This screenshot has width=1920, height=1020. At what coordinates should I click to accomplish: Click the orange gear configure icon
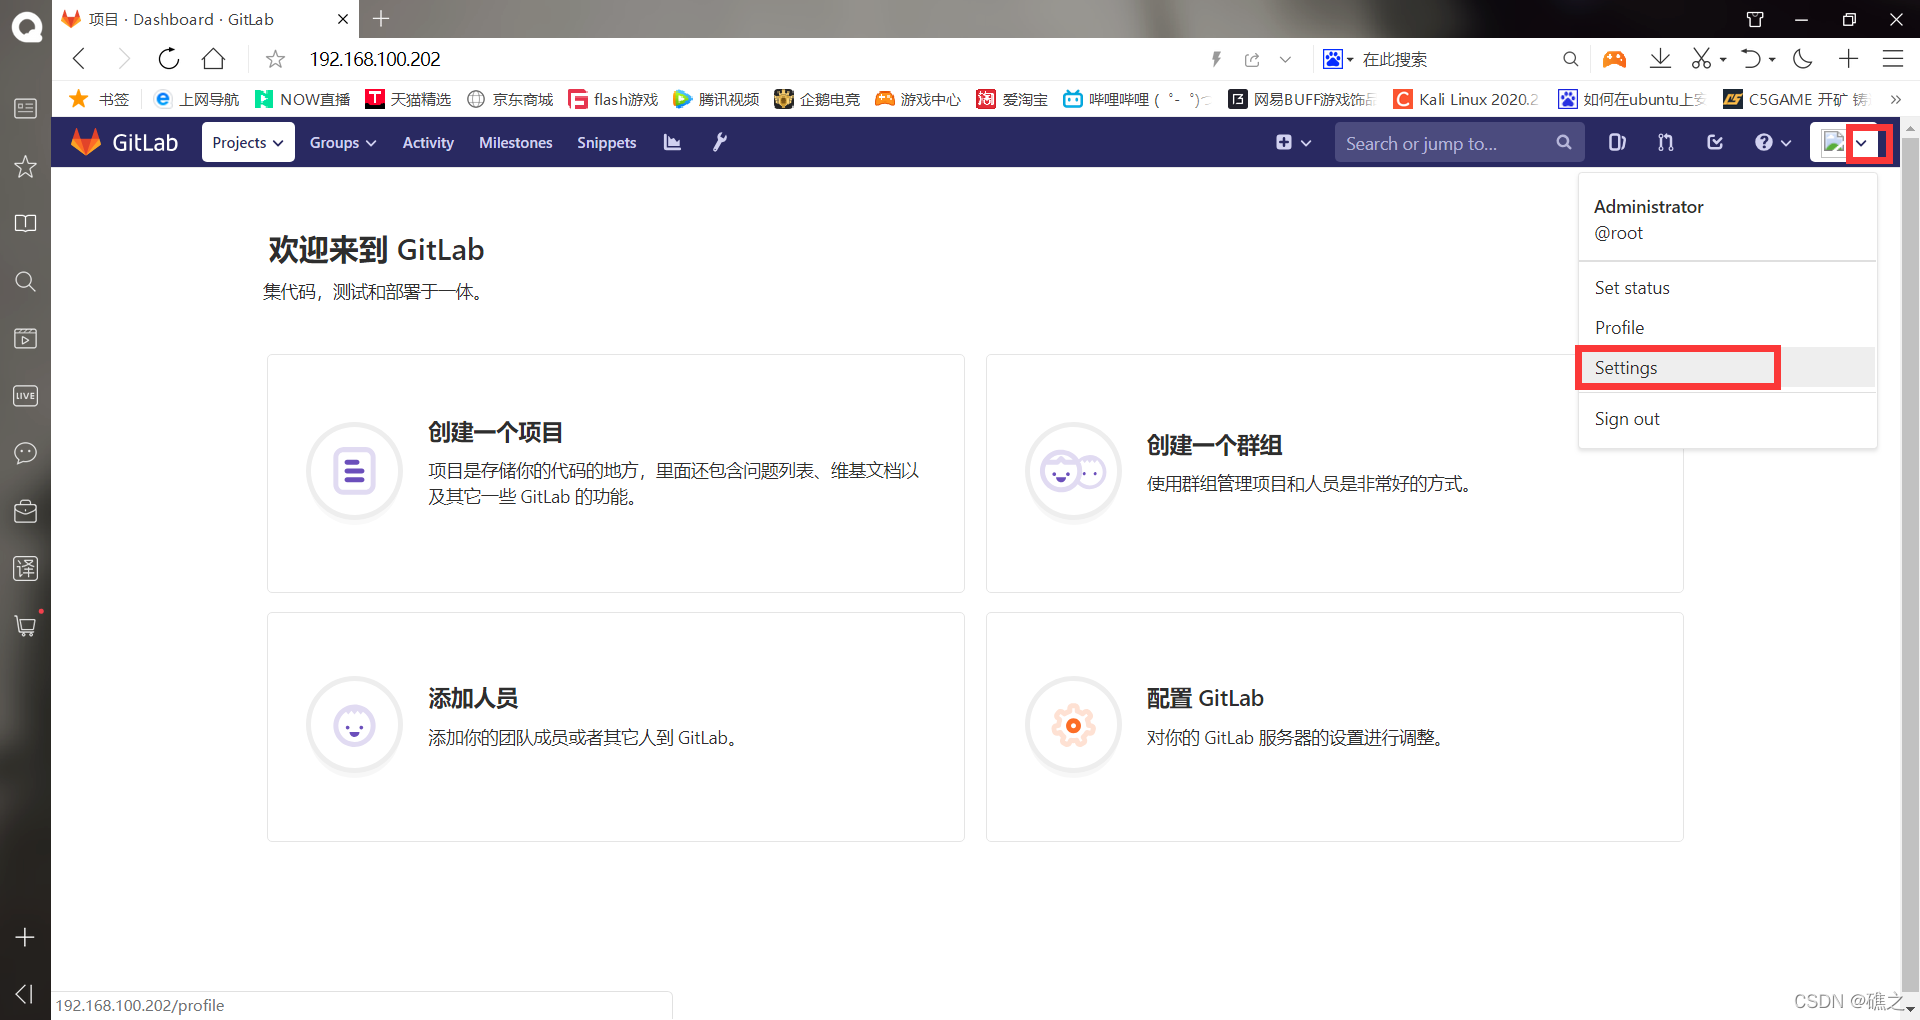(1073, 725)
